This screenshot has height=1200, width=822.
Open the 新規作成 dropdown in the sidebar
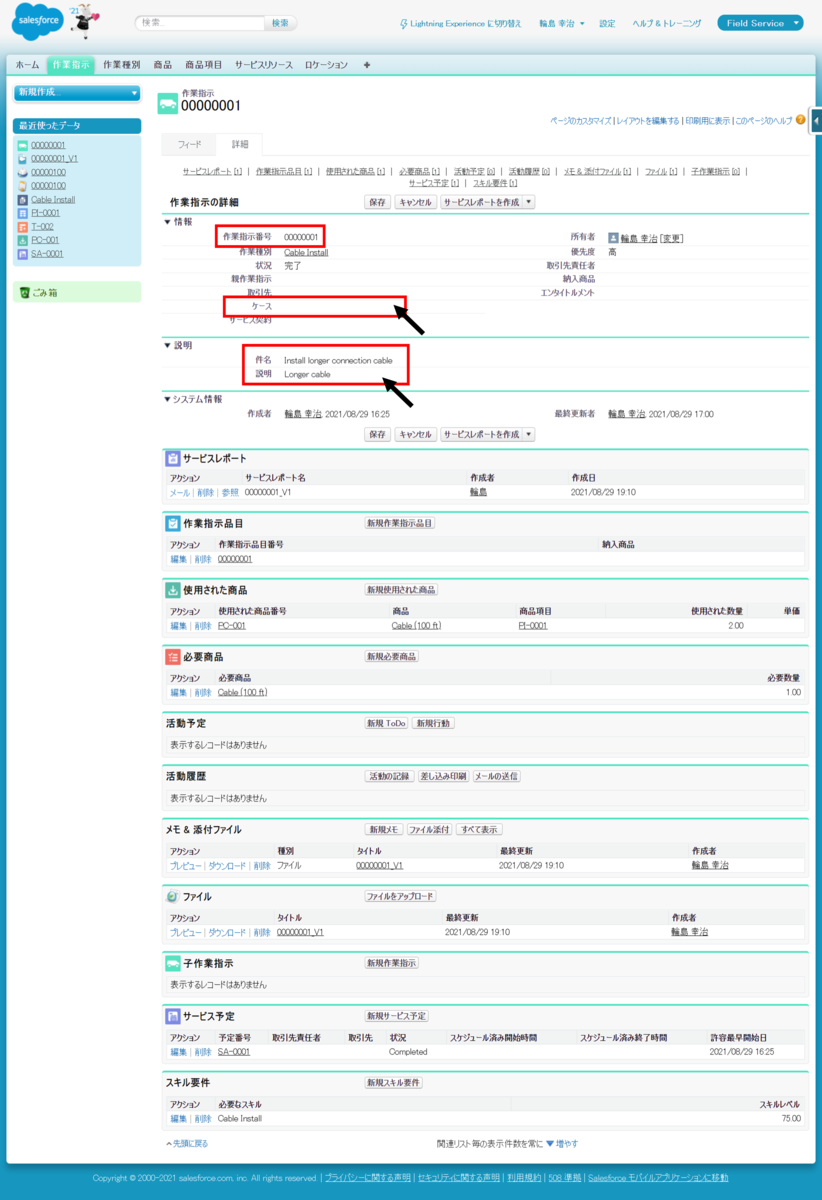point(77,93)
